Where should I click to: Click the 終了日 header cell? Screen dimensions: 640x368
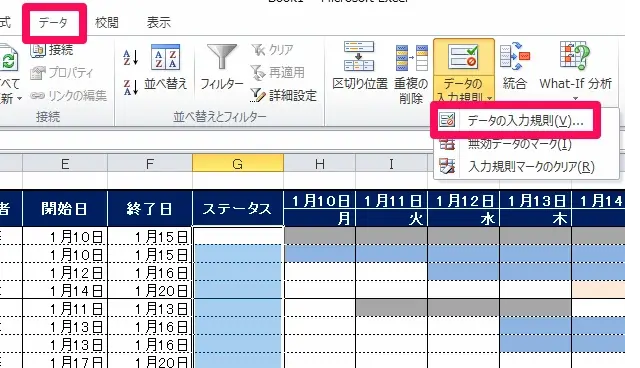pos(150,208)
